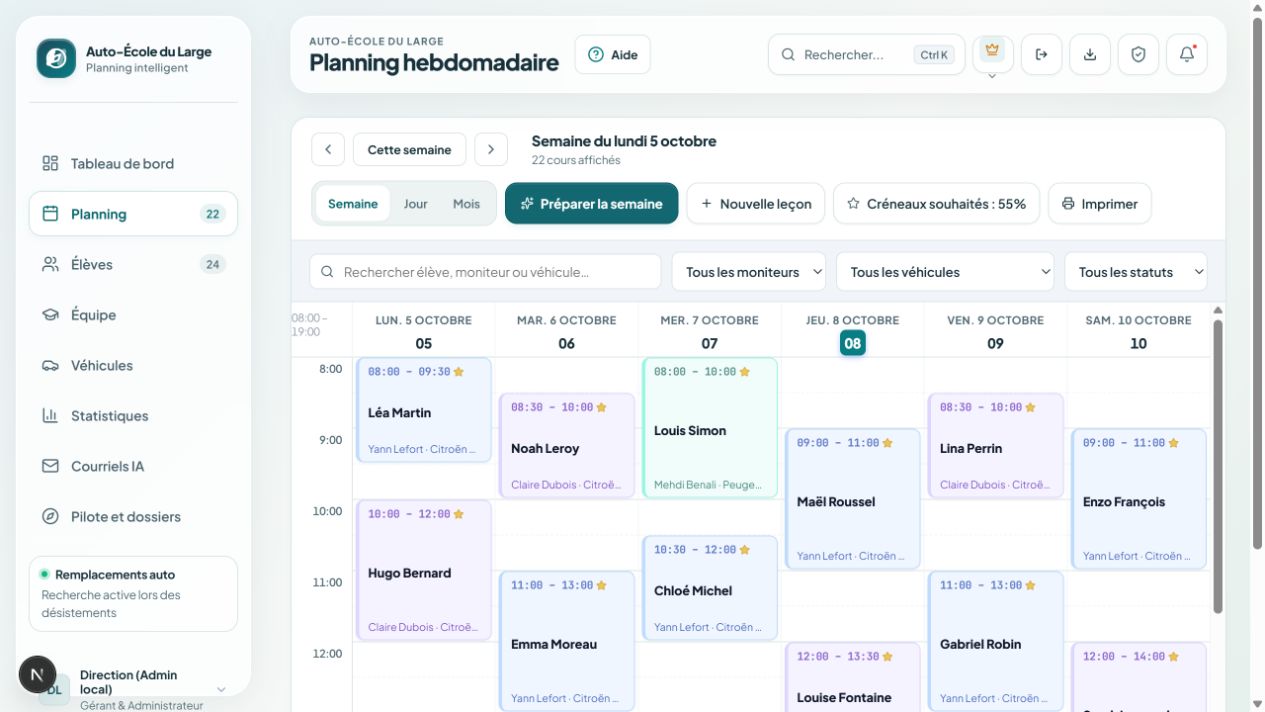The image size is (1265, 712).
Task: Switch to Semaine view
Action: (x=353, y=204)
